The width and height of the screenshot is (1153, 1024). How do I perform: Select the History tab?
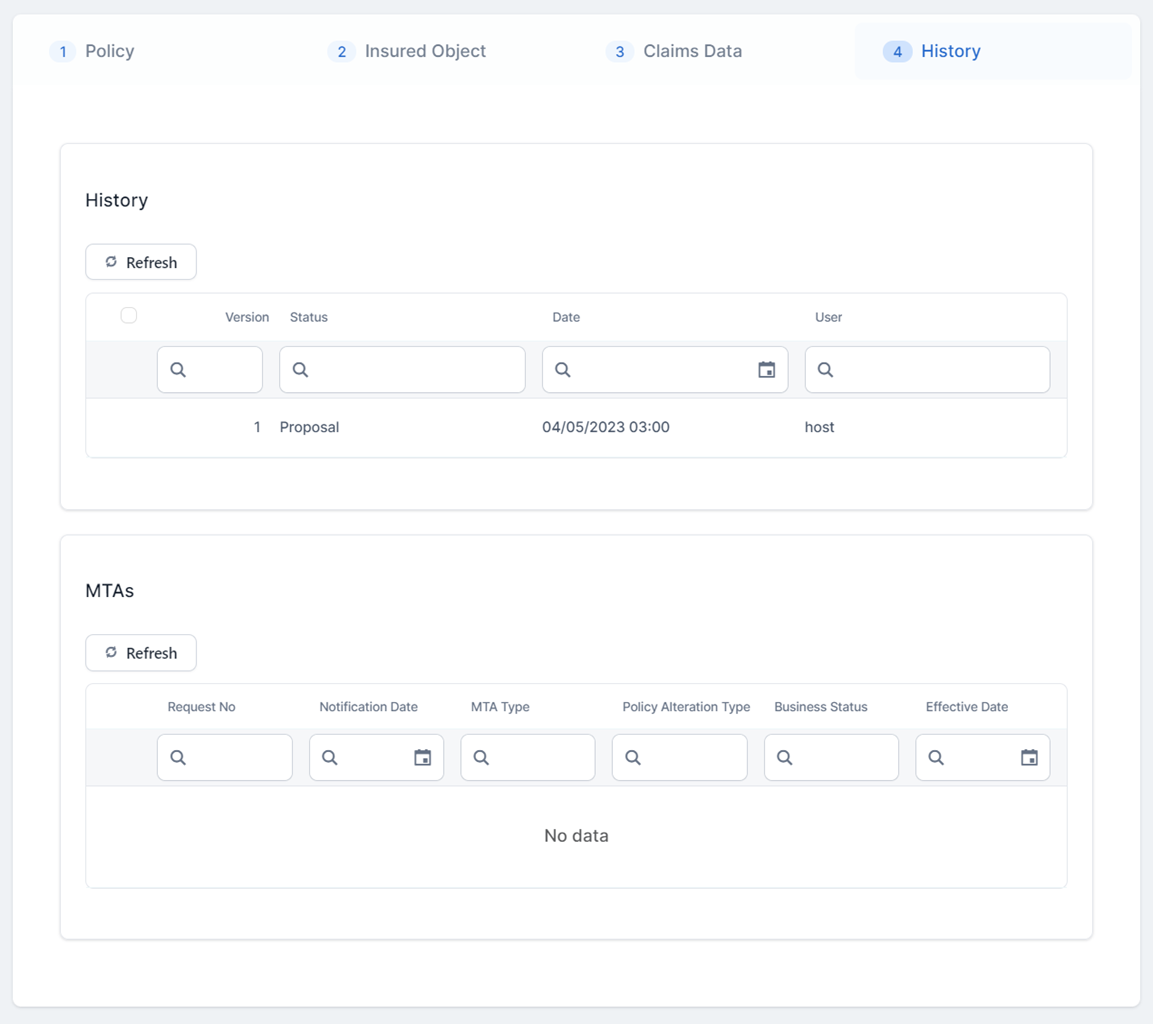[x=950, y=51]
